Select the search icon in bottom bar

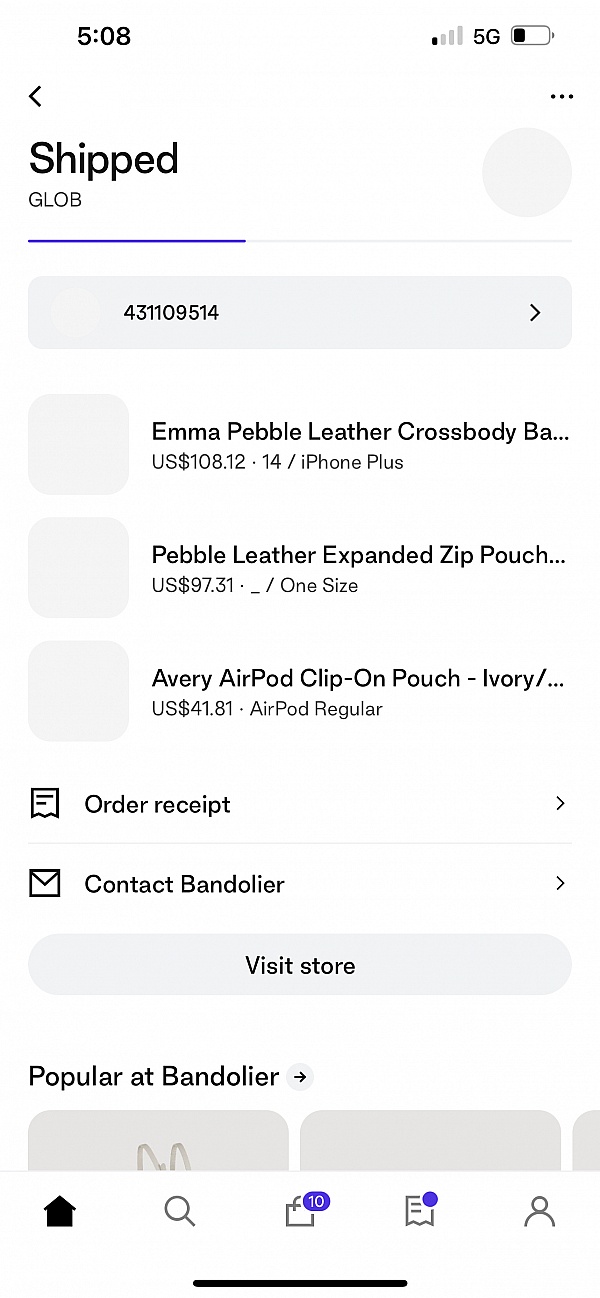[179, 1211]
